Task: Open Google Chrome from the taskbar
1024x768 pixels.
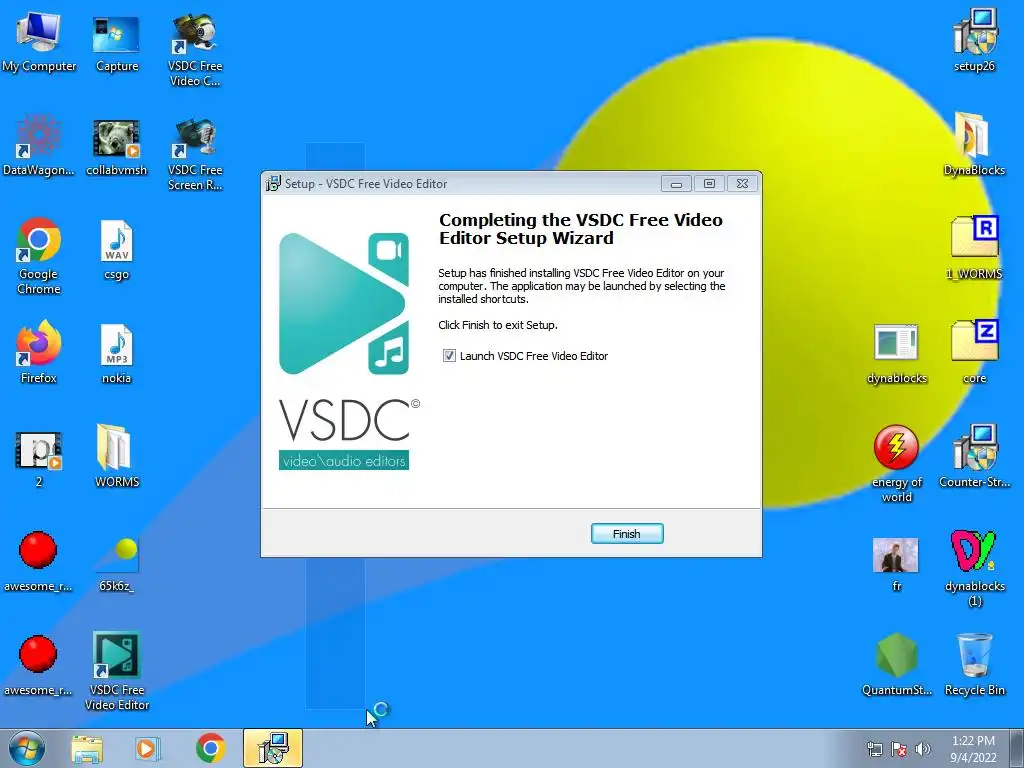Action: click(210, 749)
